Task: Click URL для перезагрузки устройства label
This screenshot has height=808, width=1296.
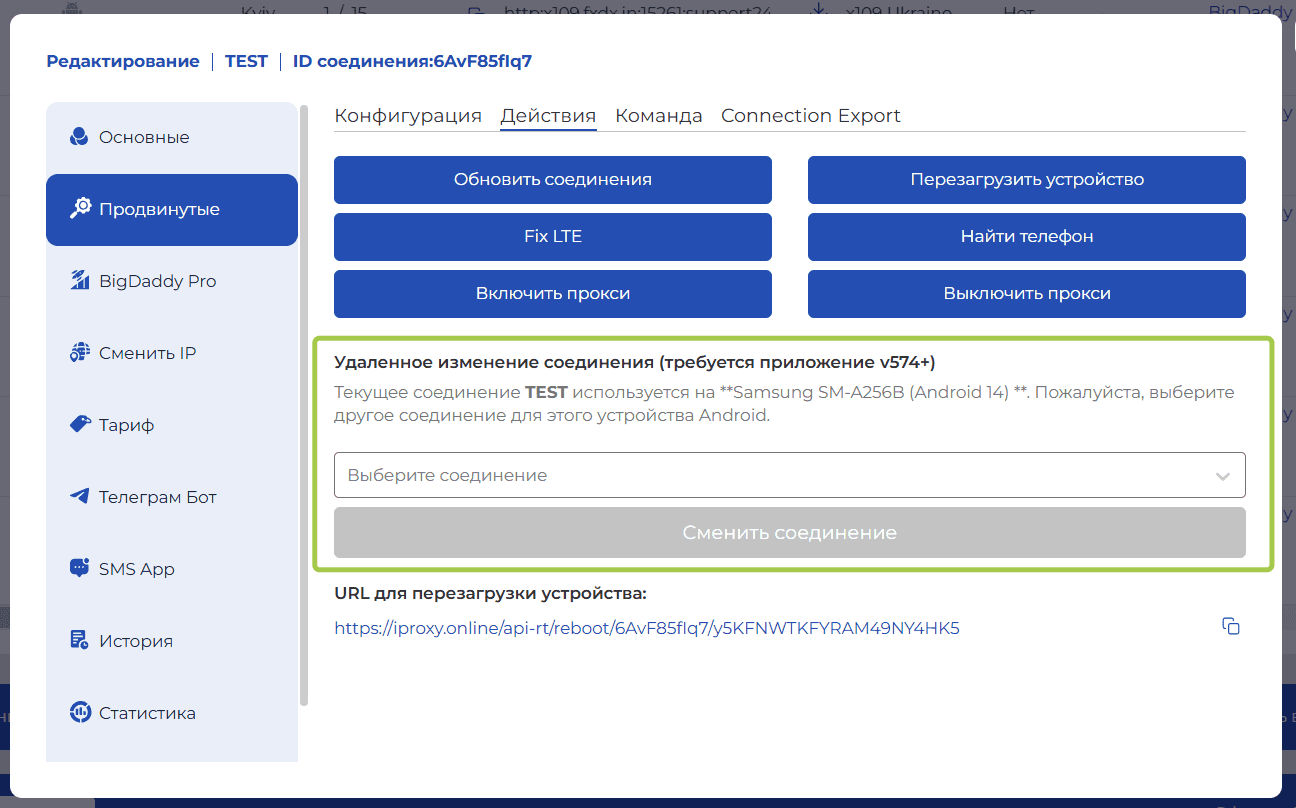Action: tap(491, 593)
